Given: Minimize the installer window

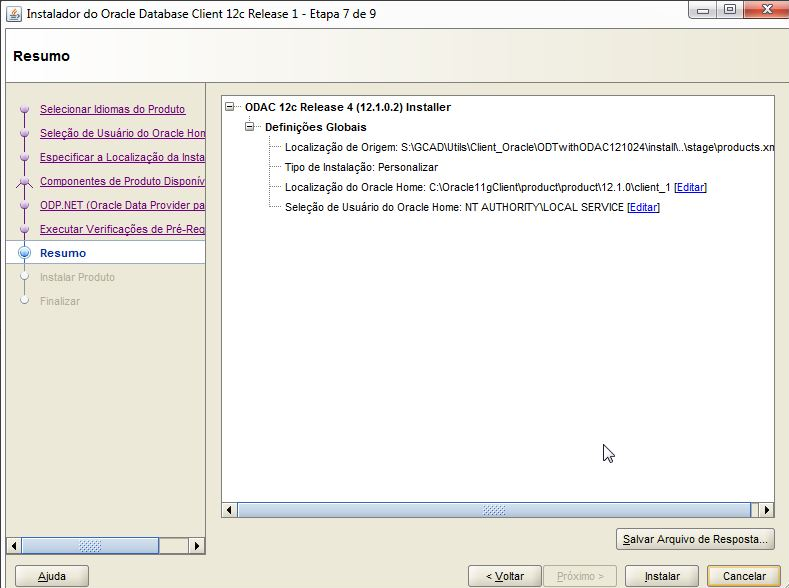Looking at the screenshot, I should coord(703,10).
